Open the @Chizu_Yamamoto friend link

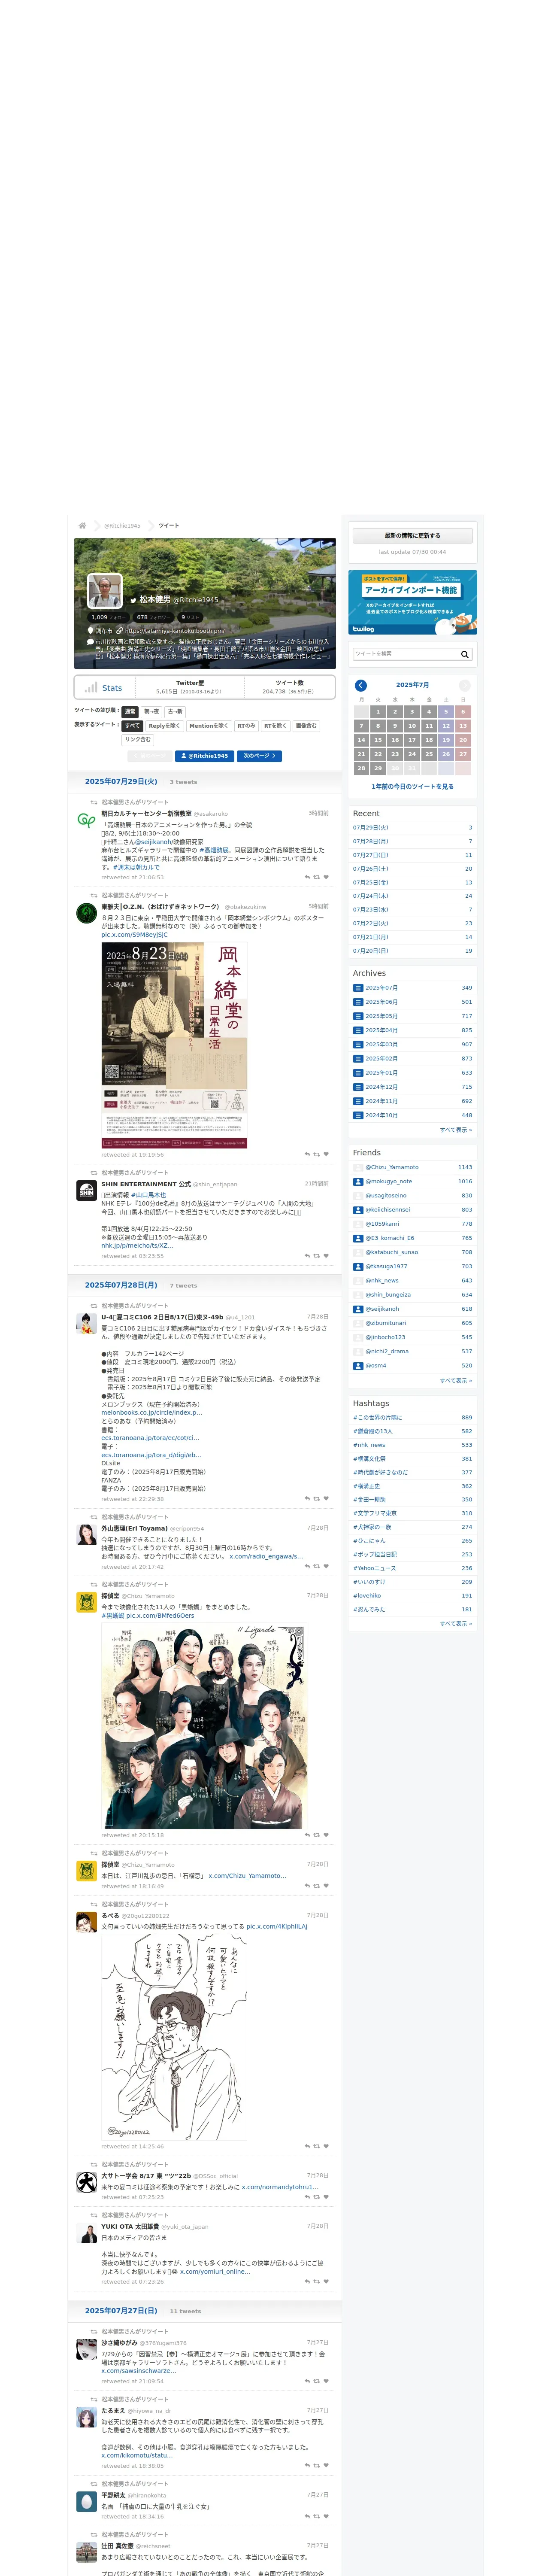(391, 1167)
